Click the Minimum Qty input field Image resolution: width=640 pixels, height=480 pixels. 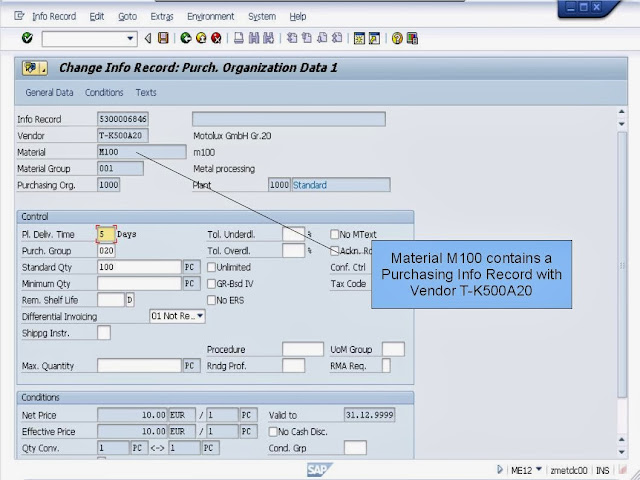[139, 283]
